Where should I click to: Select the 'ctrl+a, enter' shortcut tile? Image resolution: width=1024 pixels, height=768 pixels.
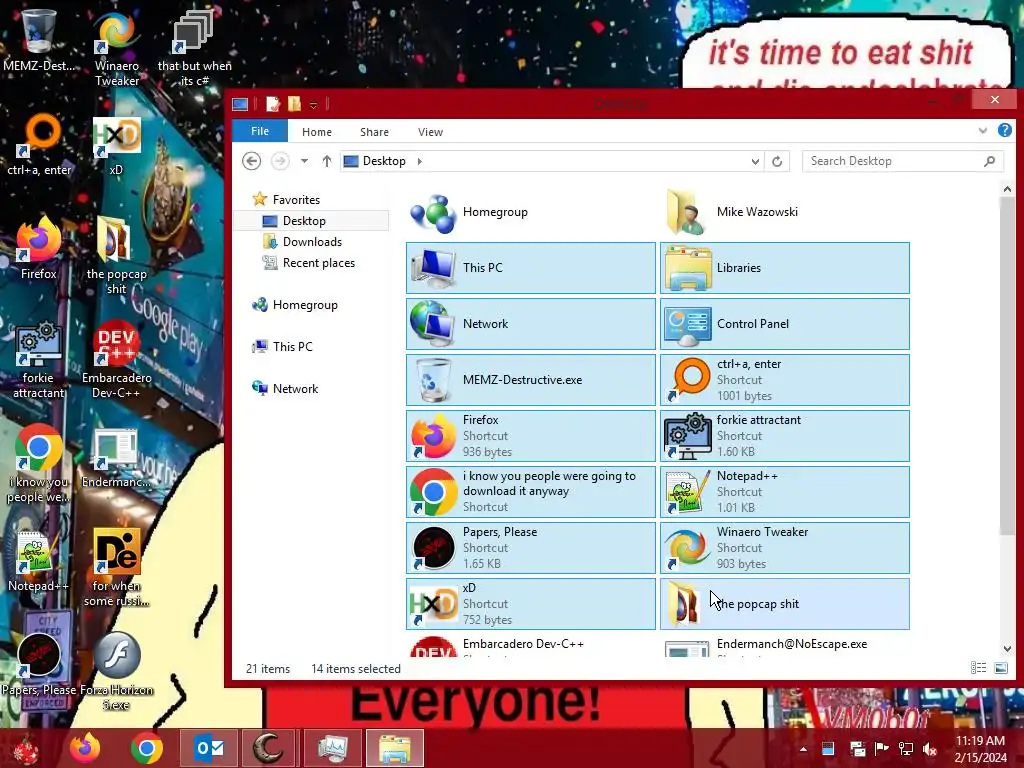tap(784, 380)
